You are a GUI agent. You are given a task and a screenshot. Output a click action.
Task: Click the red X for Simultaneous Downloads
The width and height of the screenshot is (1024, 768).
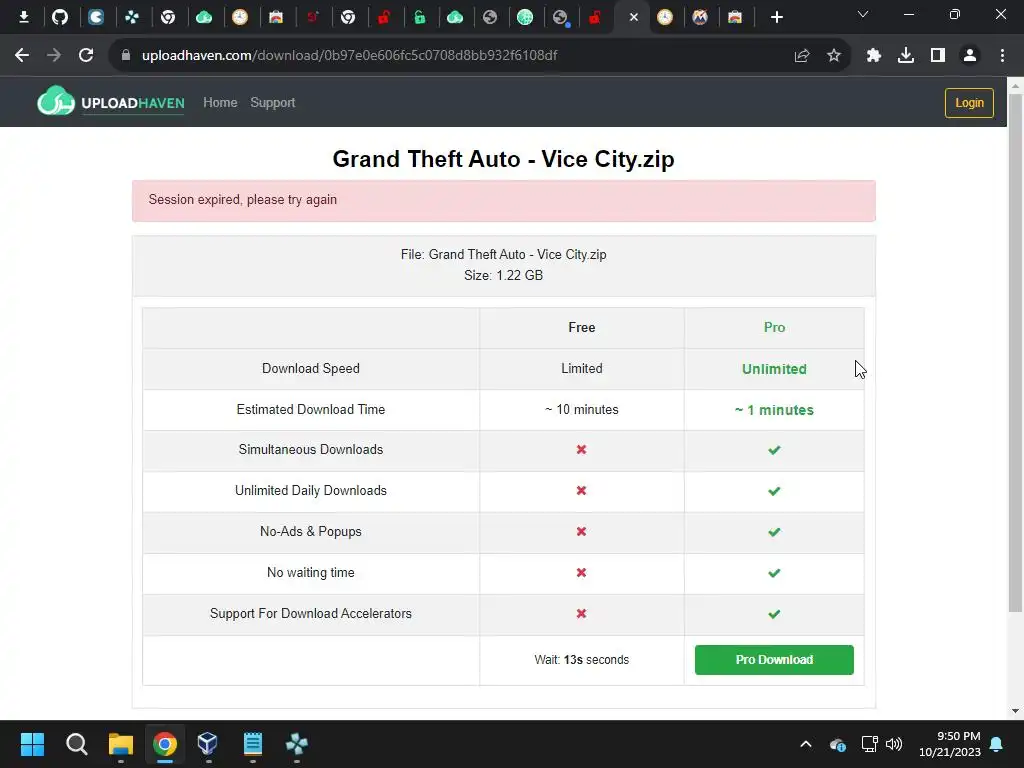point(581,449)
